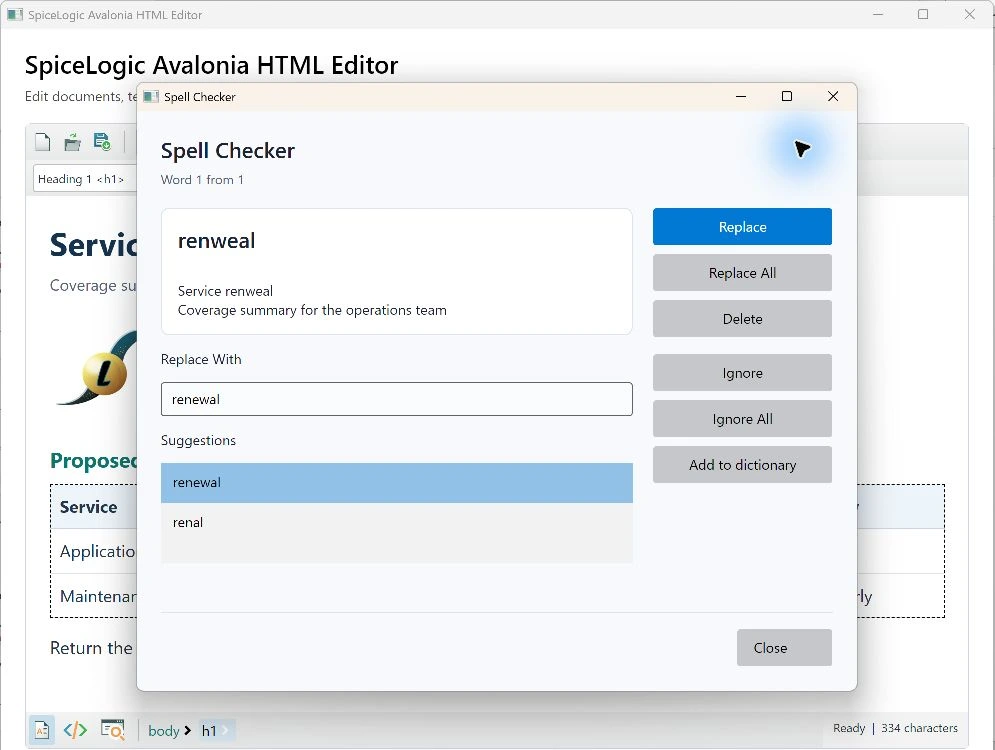This screenshot has height=750, width=995.
Task: Click the Replace All button
Action: click(742, 273)
